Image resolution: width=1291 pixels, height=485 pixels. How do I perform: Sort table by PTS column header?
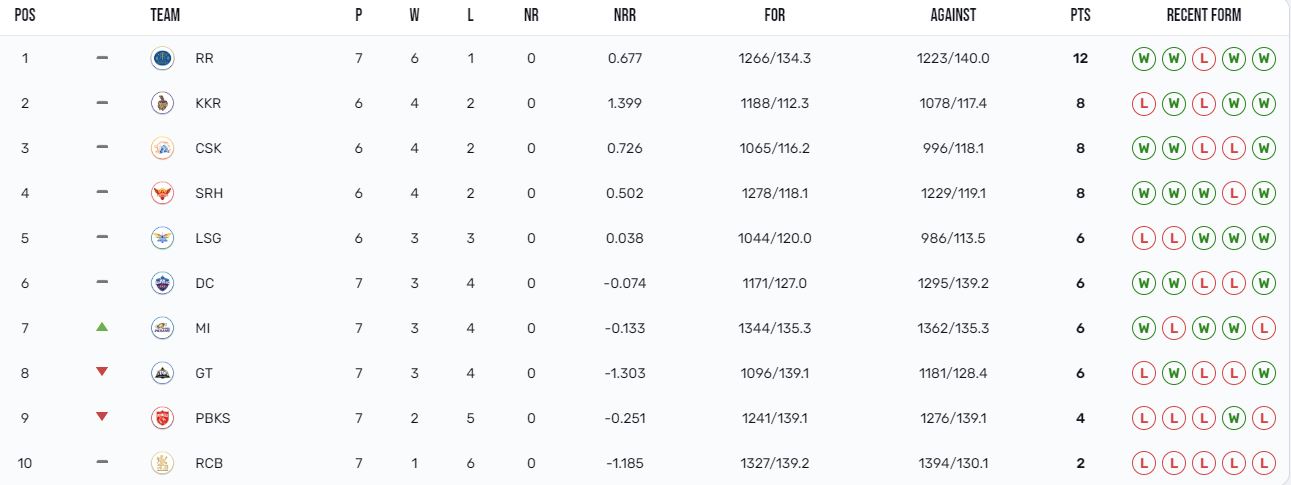(1080, 16)
